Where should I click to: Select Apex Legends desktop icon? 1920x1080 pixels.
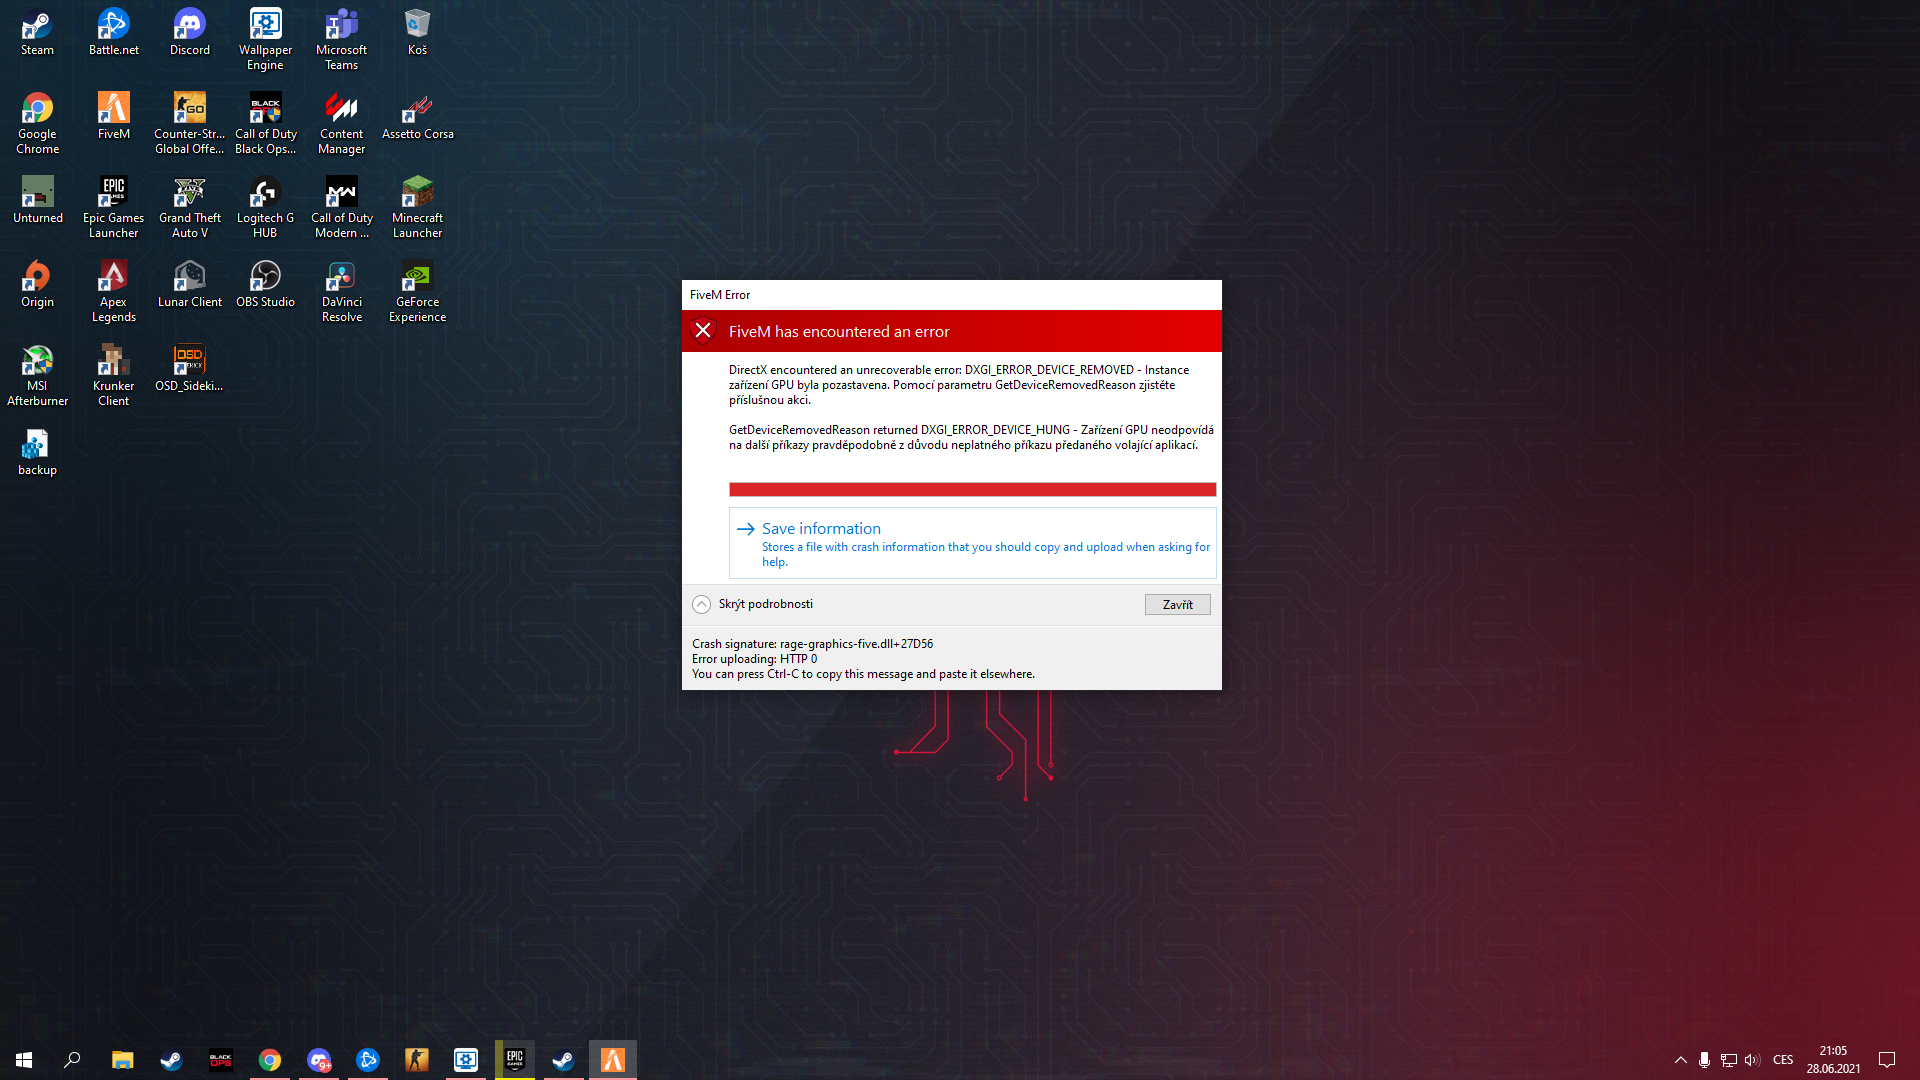tap(113, 292)
